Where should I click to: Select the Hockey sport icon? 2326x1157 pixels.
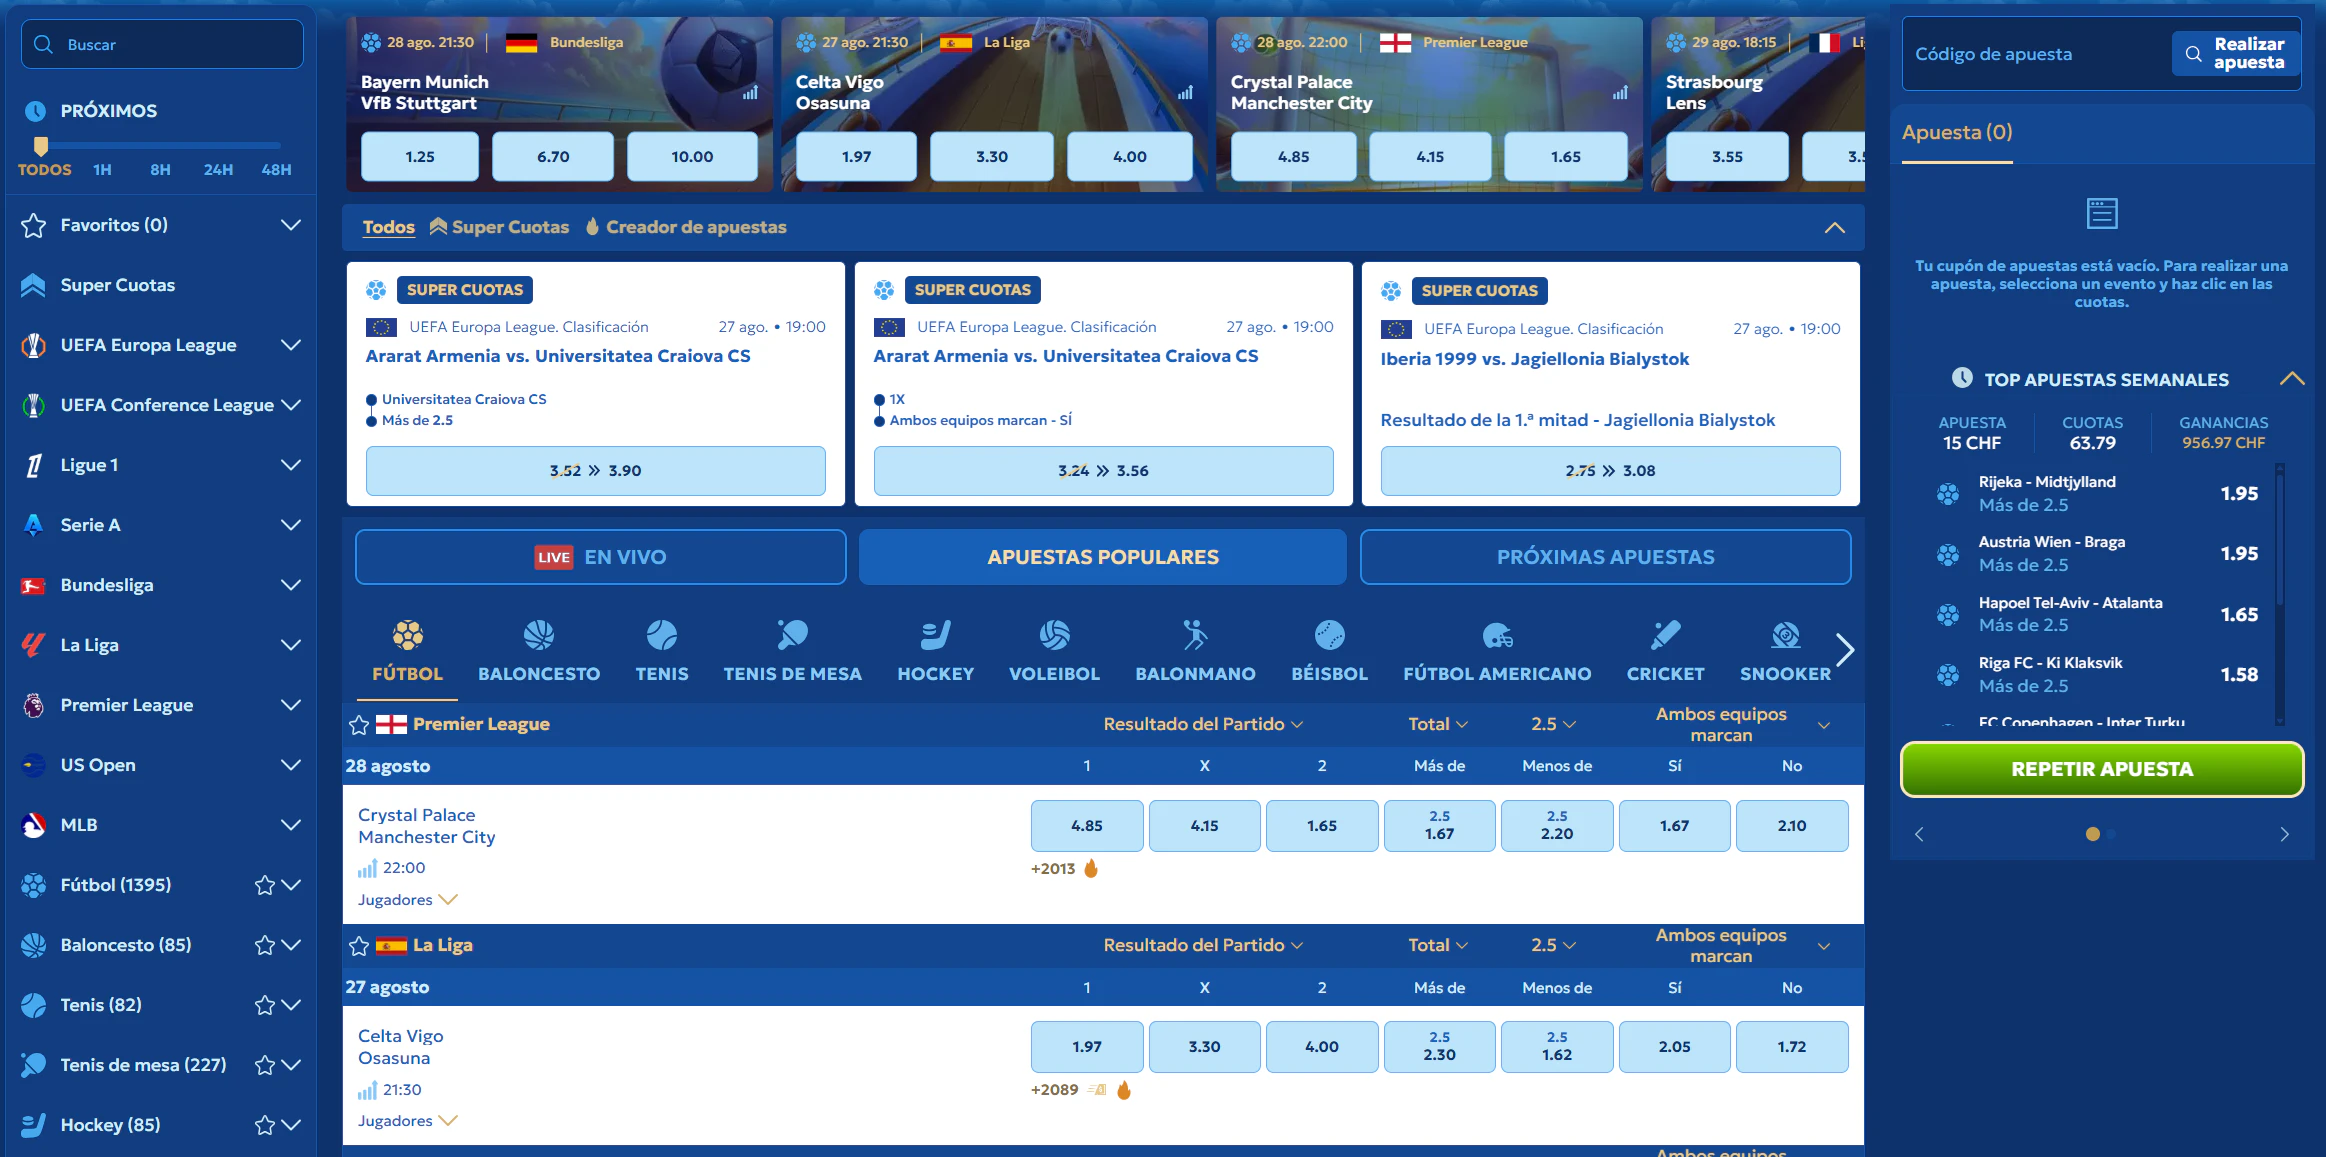coord(936,635)
